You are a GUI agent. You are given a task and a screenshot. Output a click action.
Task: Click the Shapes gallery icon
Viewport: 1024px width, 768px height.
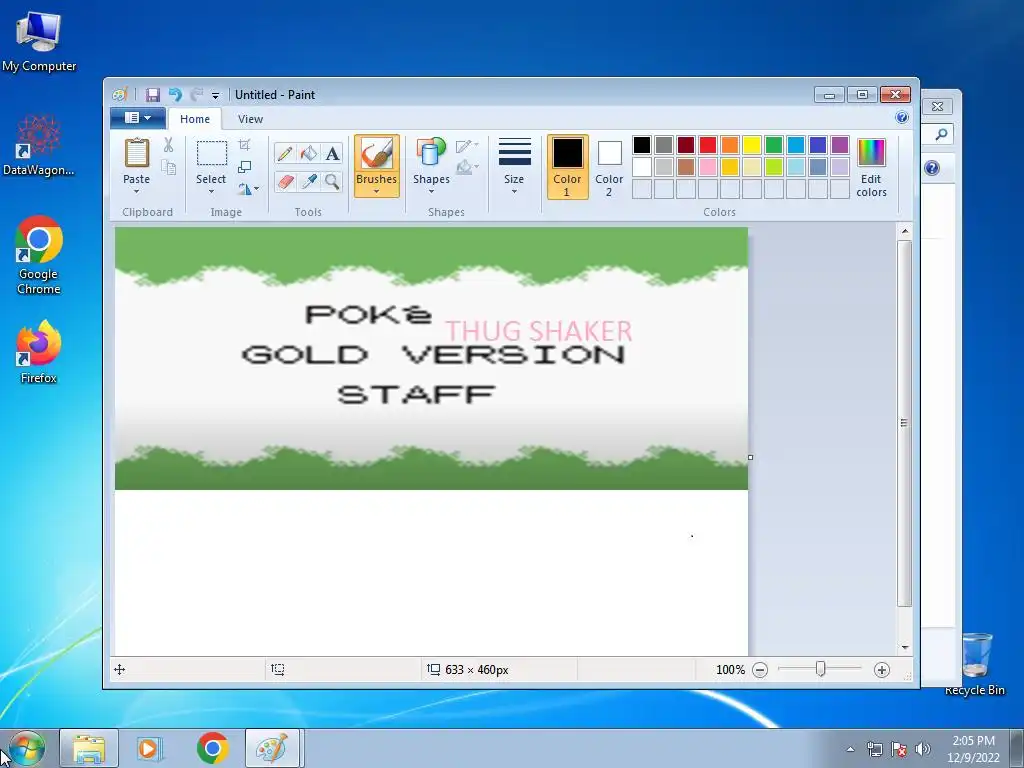(x=431, y=153)
